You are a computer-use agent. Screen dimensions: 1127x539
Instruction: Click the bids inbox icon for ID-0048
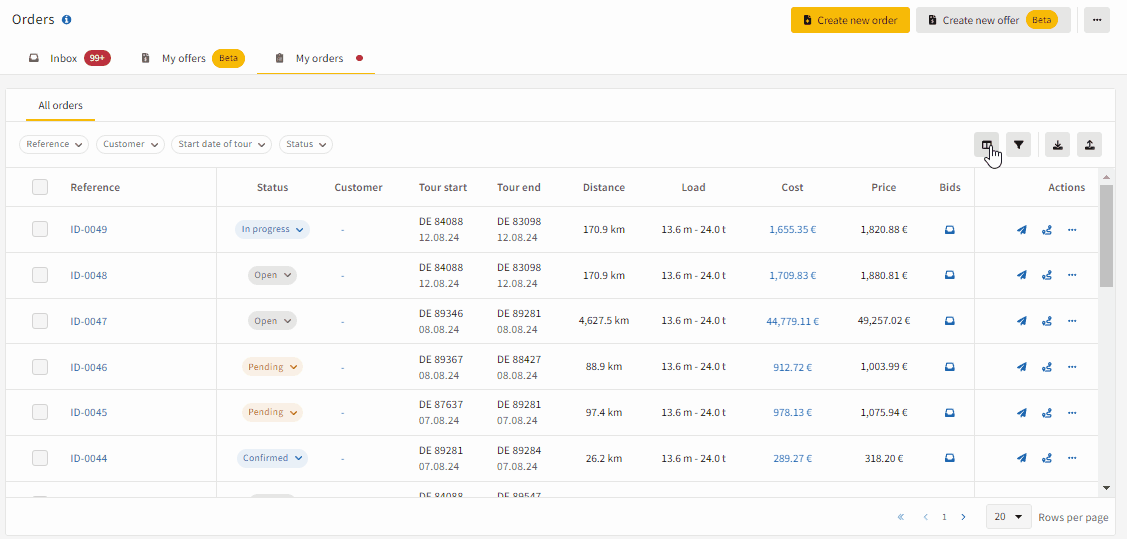(x=949, y=275)
